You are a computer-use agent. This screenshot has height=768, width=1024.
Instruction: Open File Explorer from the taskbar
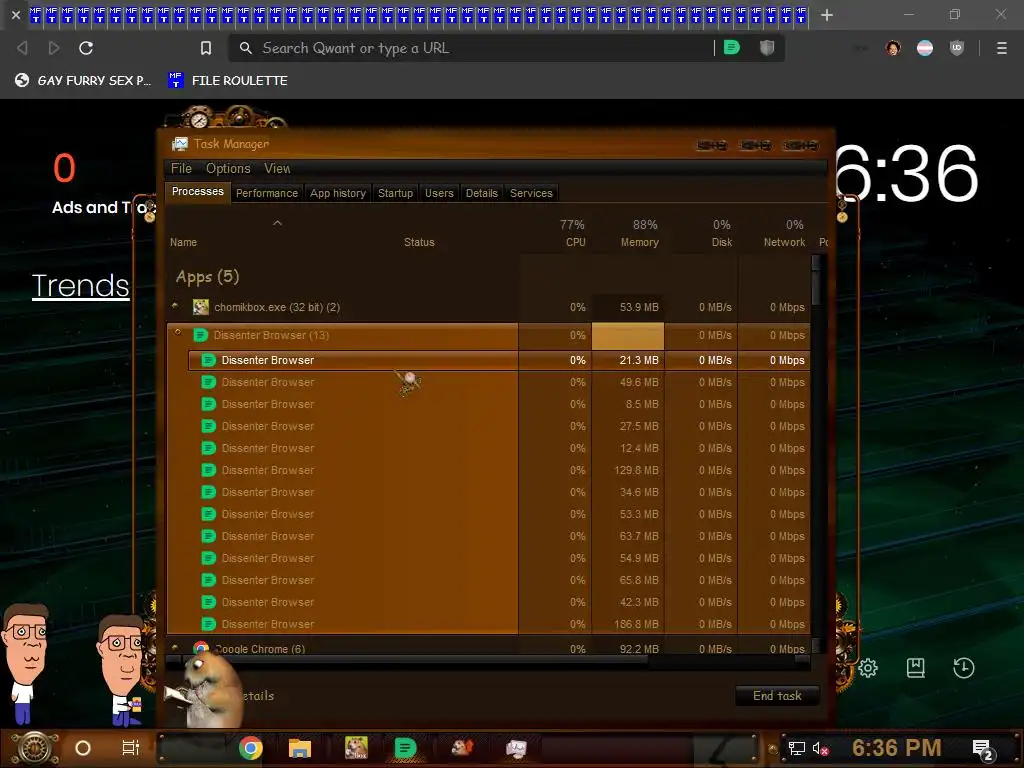(300, 748)
